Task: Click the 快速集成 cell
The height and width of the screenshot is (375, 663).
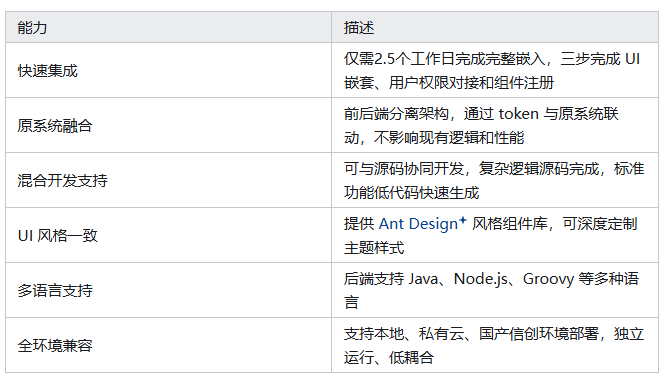Action: (x=168, y=70)
